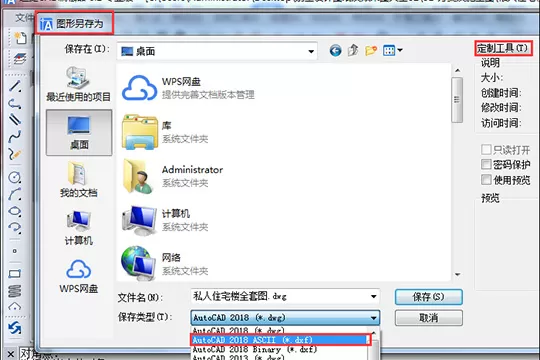Go back using blue back arrow
Viewport: 540px width, 360px height.
tap(335, 51)
